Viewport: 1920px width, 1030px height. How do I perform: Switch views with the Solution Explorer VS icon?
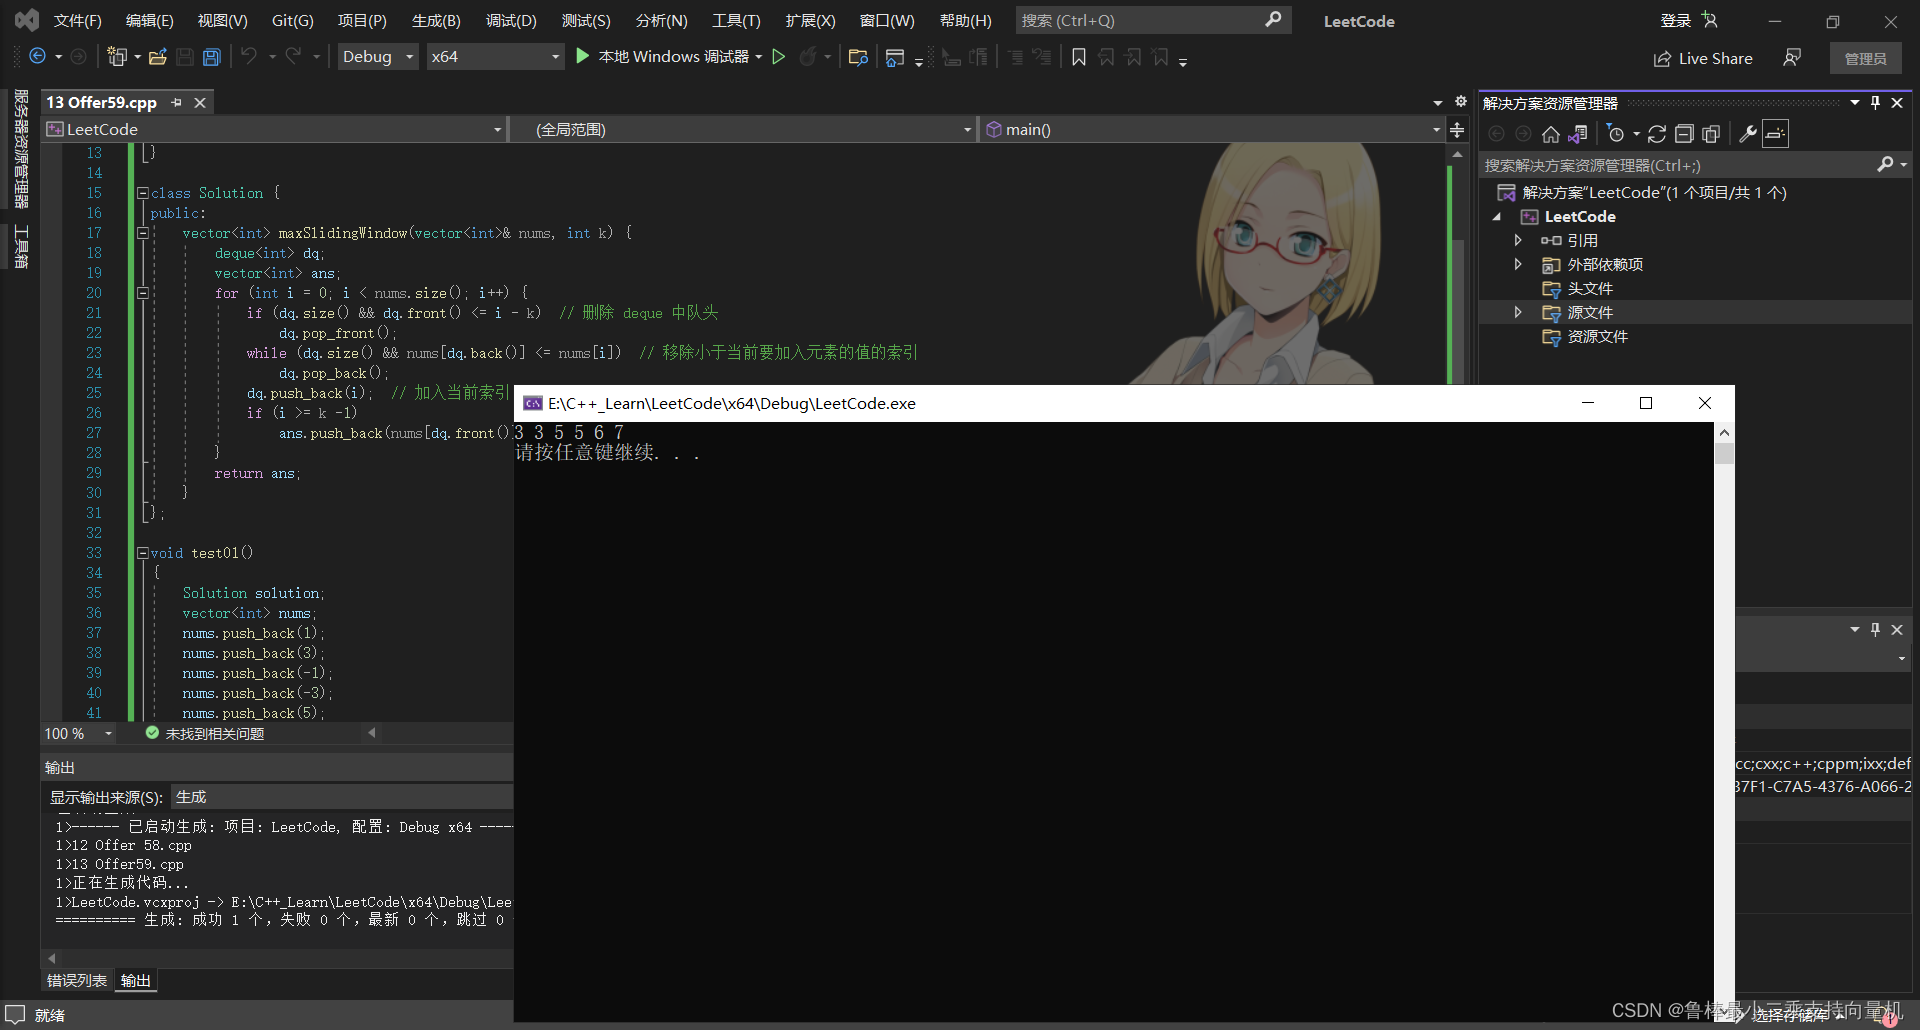1578,134
